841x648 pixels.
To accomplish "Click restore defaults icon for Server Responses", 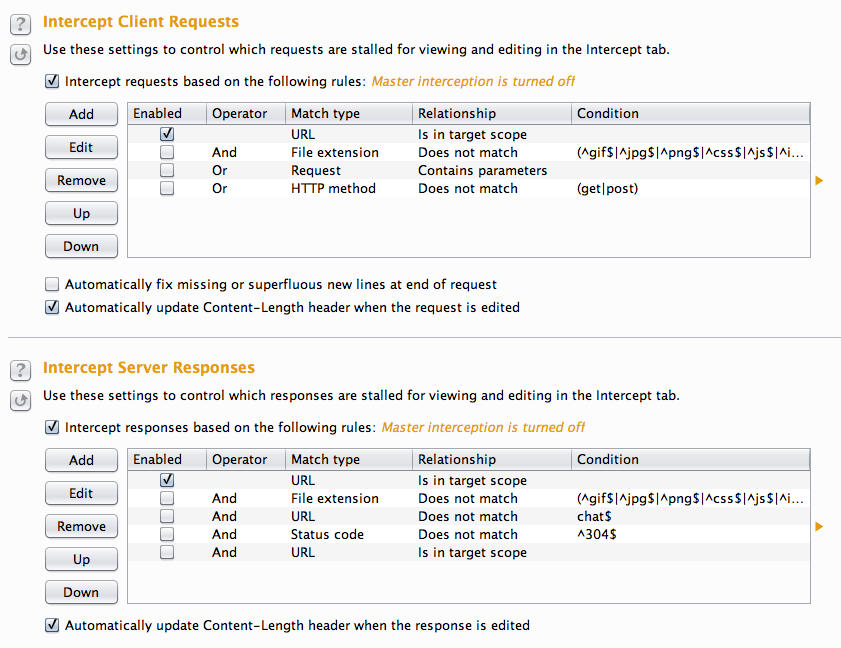I will [20, 400].
